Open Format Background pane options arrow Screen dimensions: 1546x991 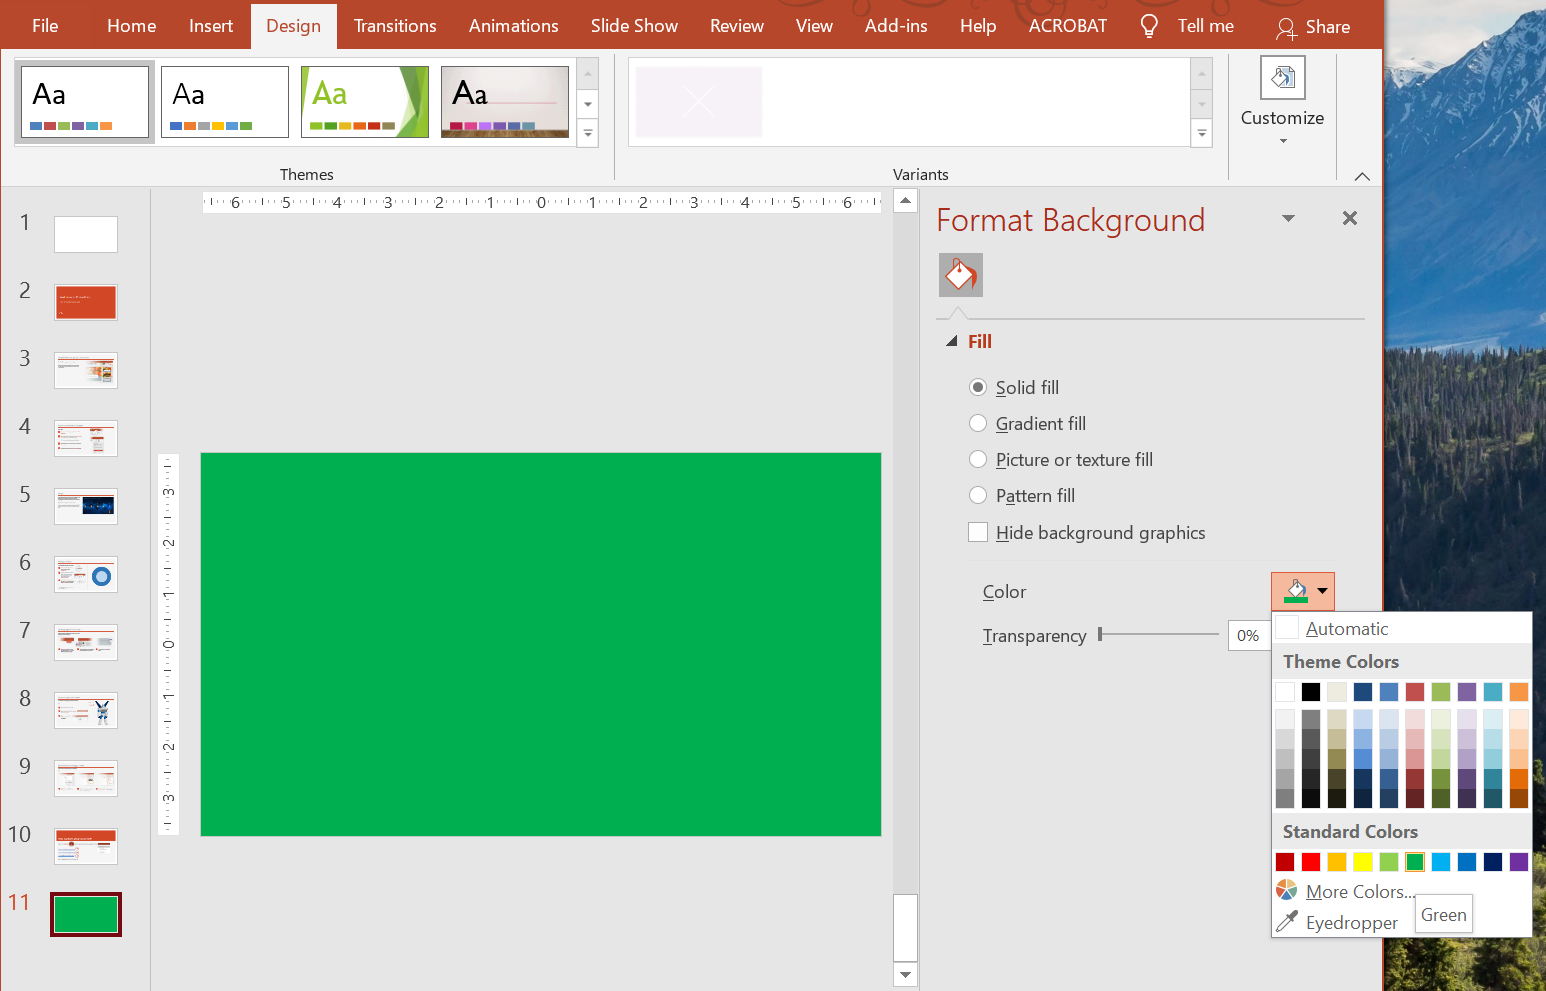point(1288,218)
